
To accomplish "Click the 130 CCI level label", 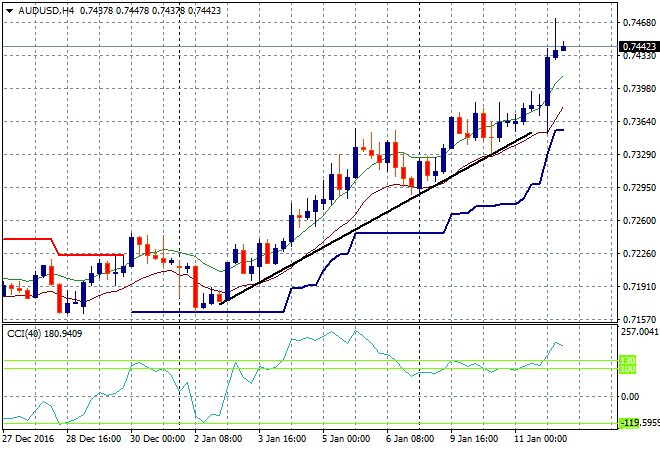I will [628, 360].
